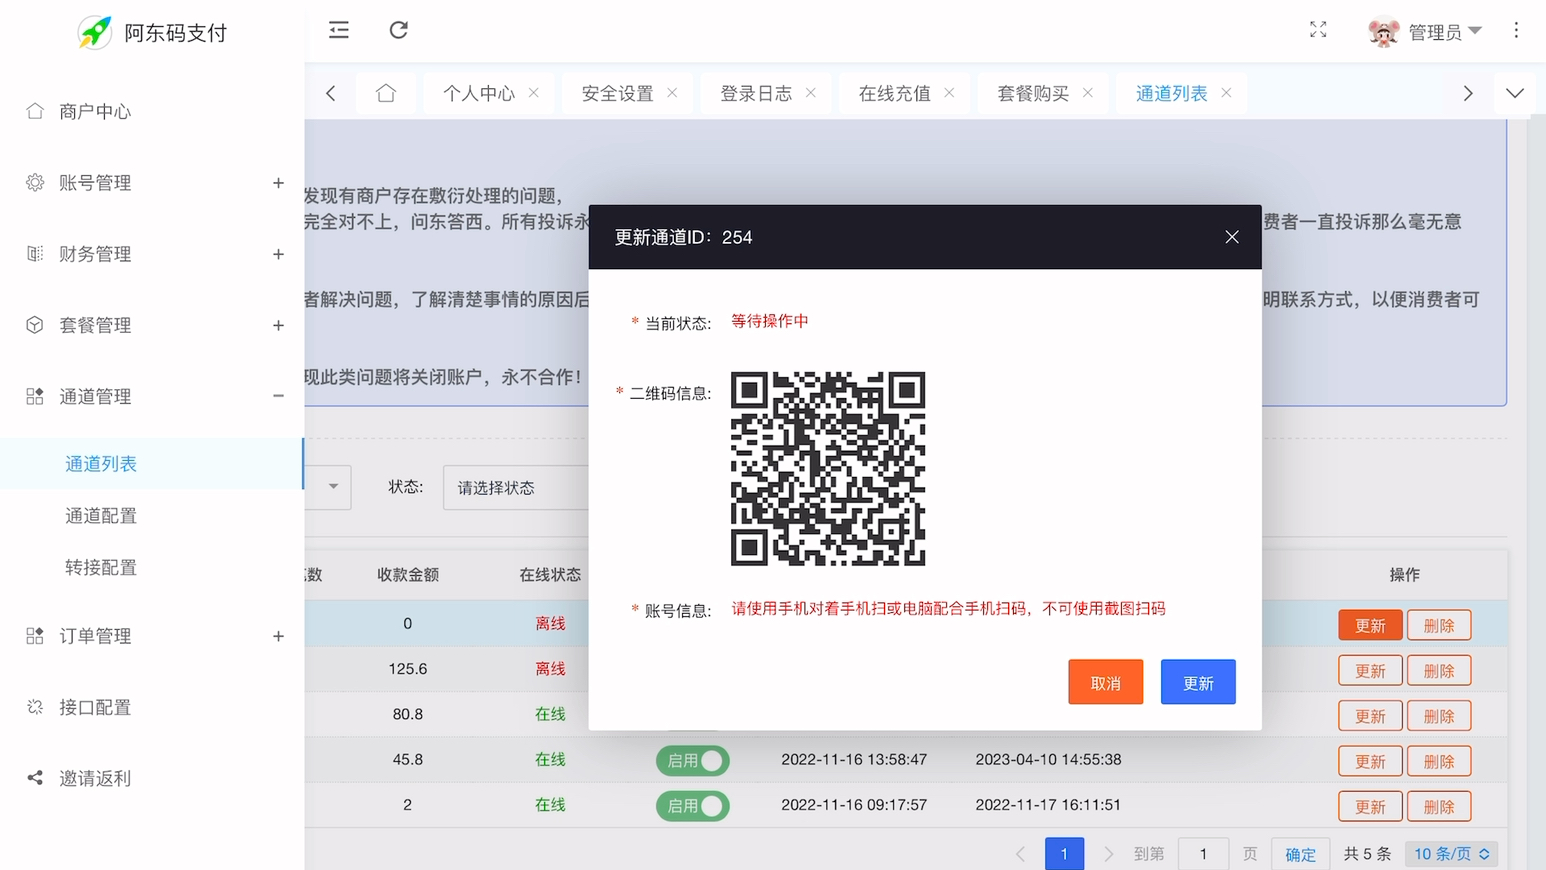Click 删除 for the 125.6 row
The width and height of the screenshot is (1546, 870).
[x=1439, y=671]
